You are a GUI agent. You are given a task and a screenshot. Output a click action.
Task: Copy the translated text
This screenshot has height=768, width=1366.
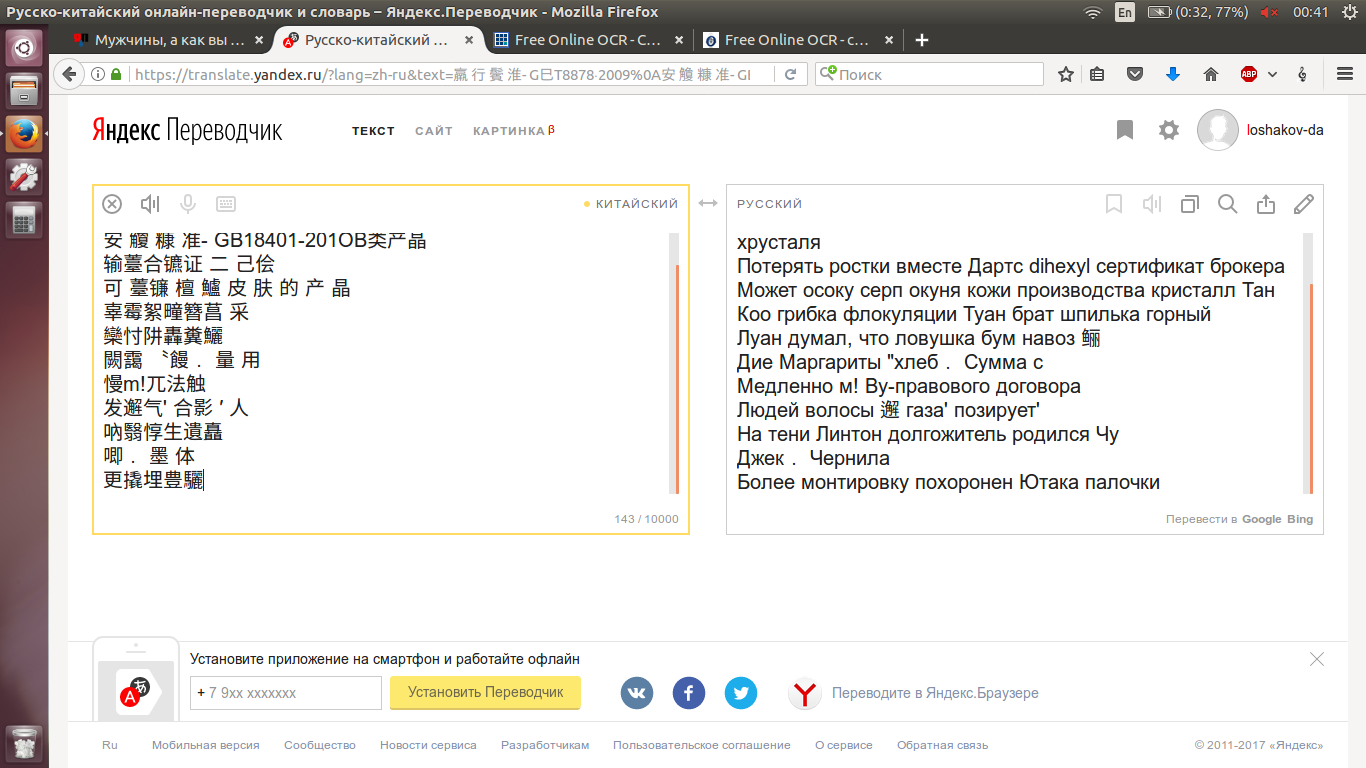tap(1190, 204)
